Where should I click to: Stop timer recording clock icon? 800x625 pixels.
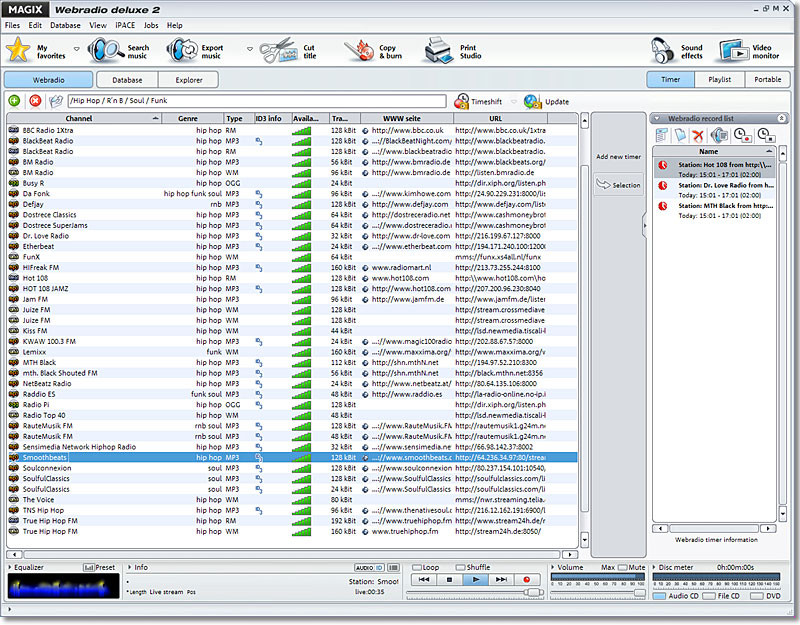(766, 135)
